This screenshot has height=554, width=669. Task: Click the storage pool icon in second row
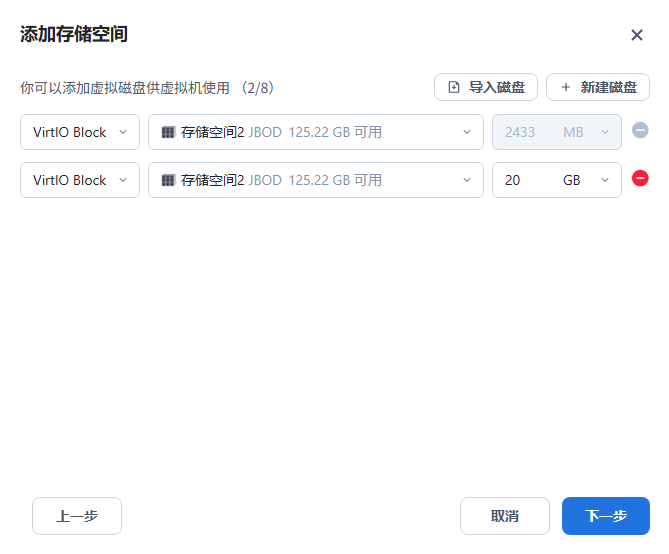[168, 180]
